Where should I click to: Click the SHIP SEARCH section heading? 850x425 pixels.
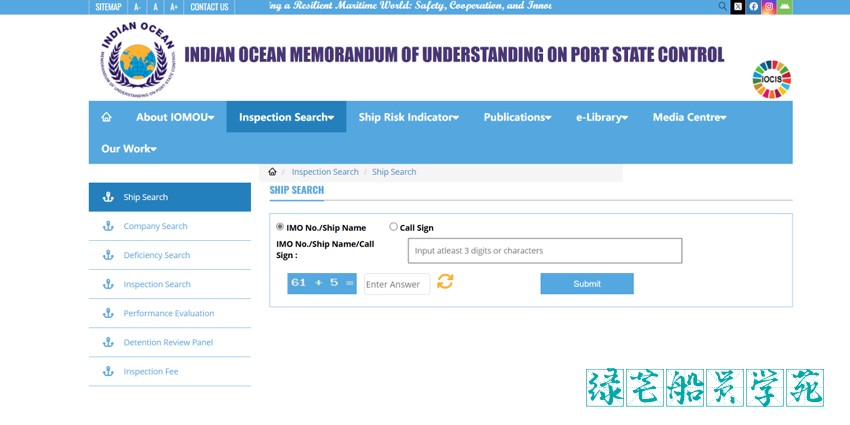tap(297, 190)
